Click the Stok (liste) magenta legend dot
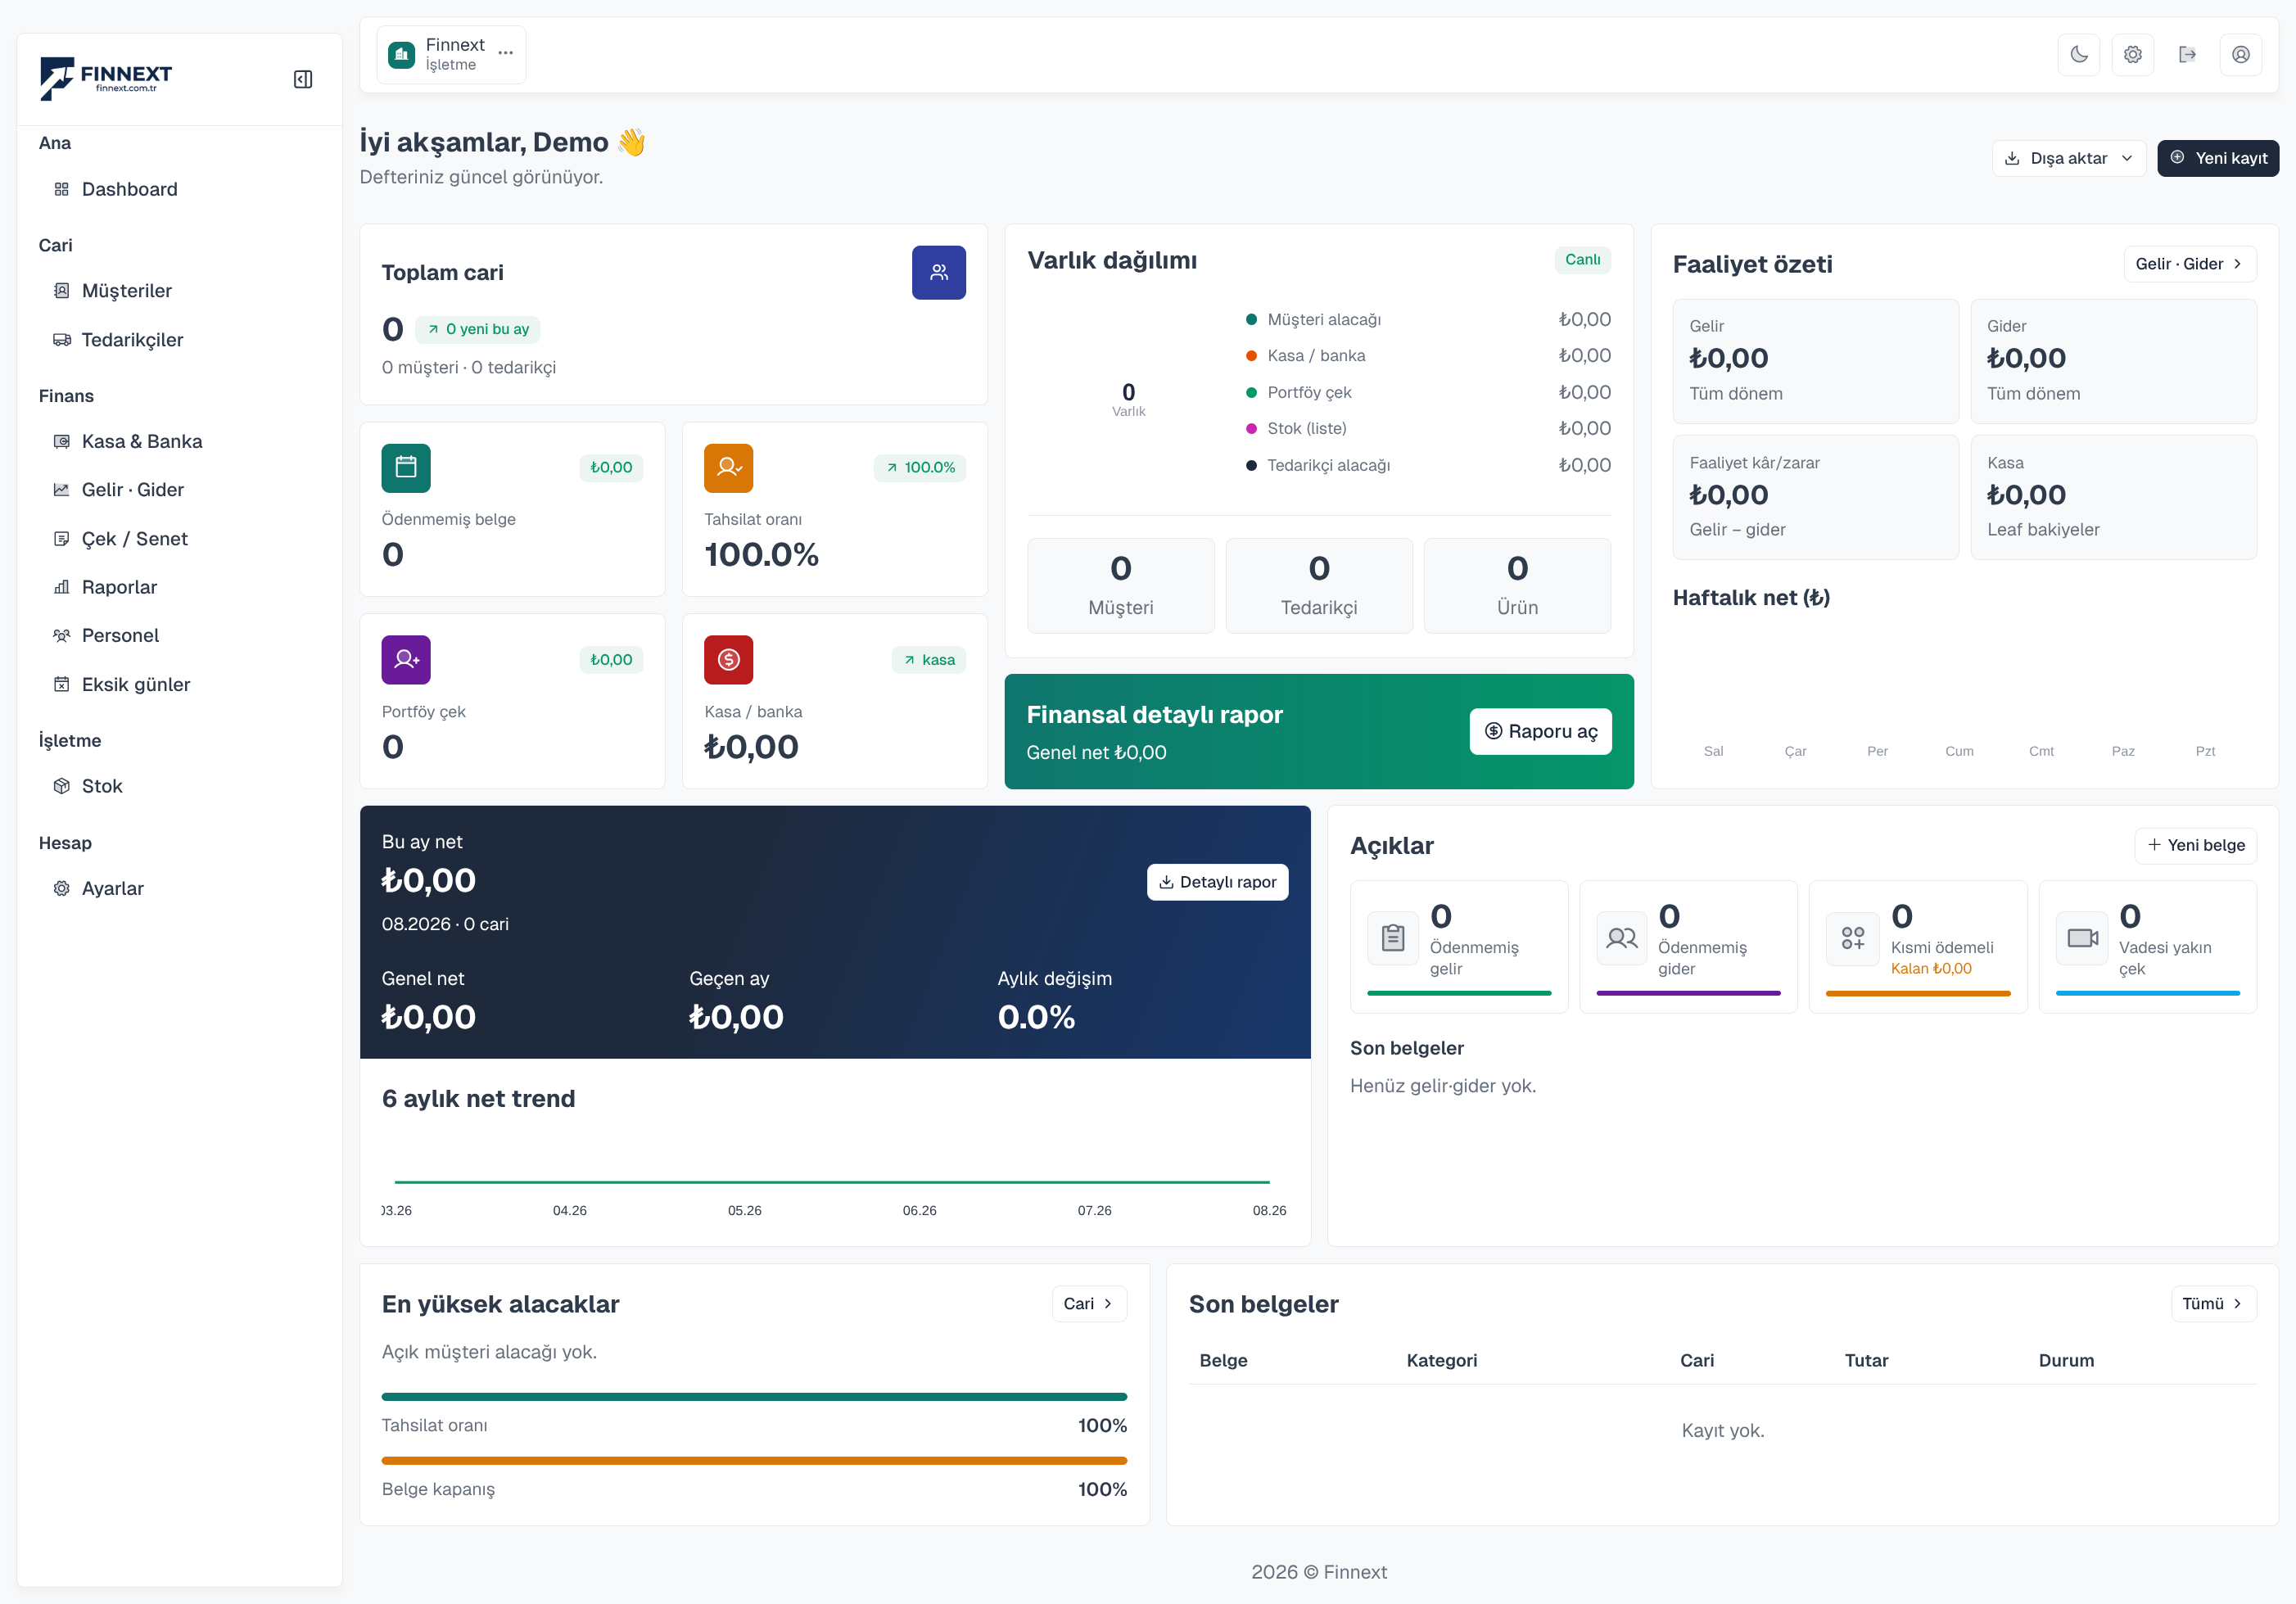Screen dimensions: 2296x1604 pyautogui.click(x=1251, y=429)
